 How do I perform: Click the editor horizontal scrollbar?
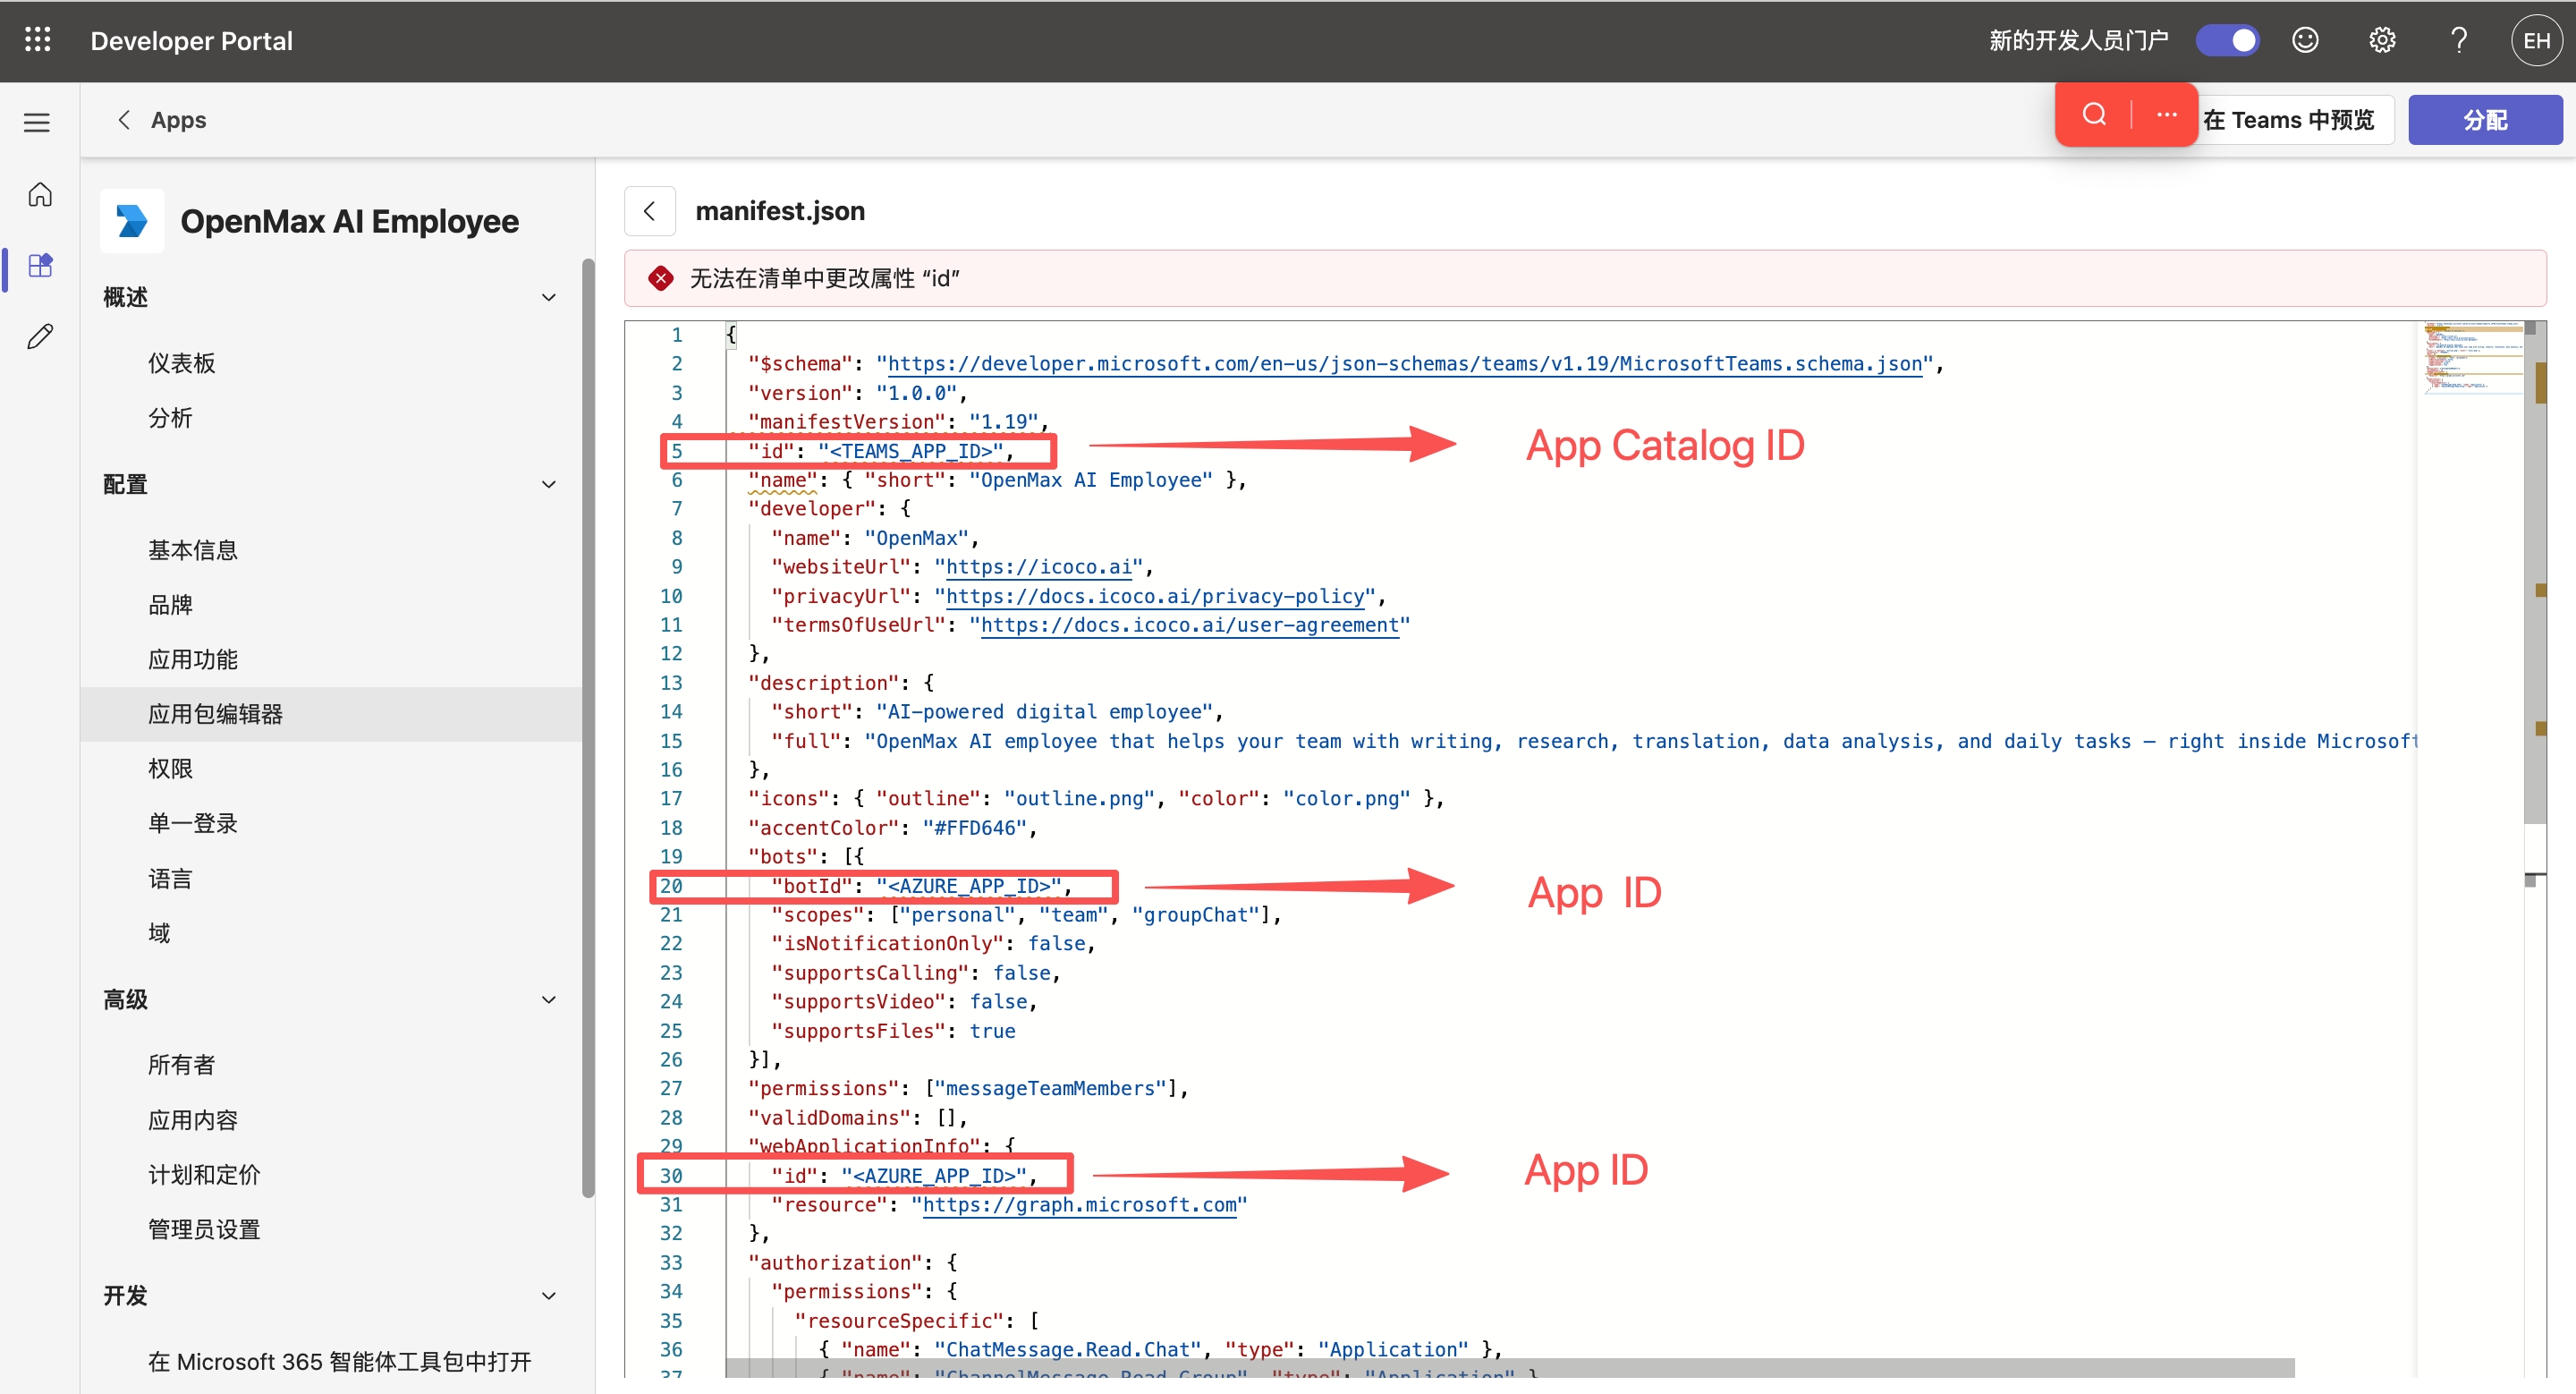tap(1510, 1367)
